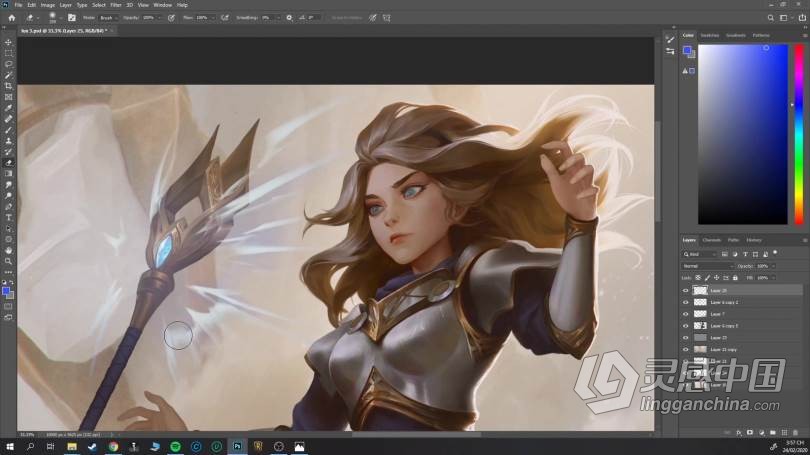
Task: Select the History Brush tool
Action: pos(8,152)
